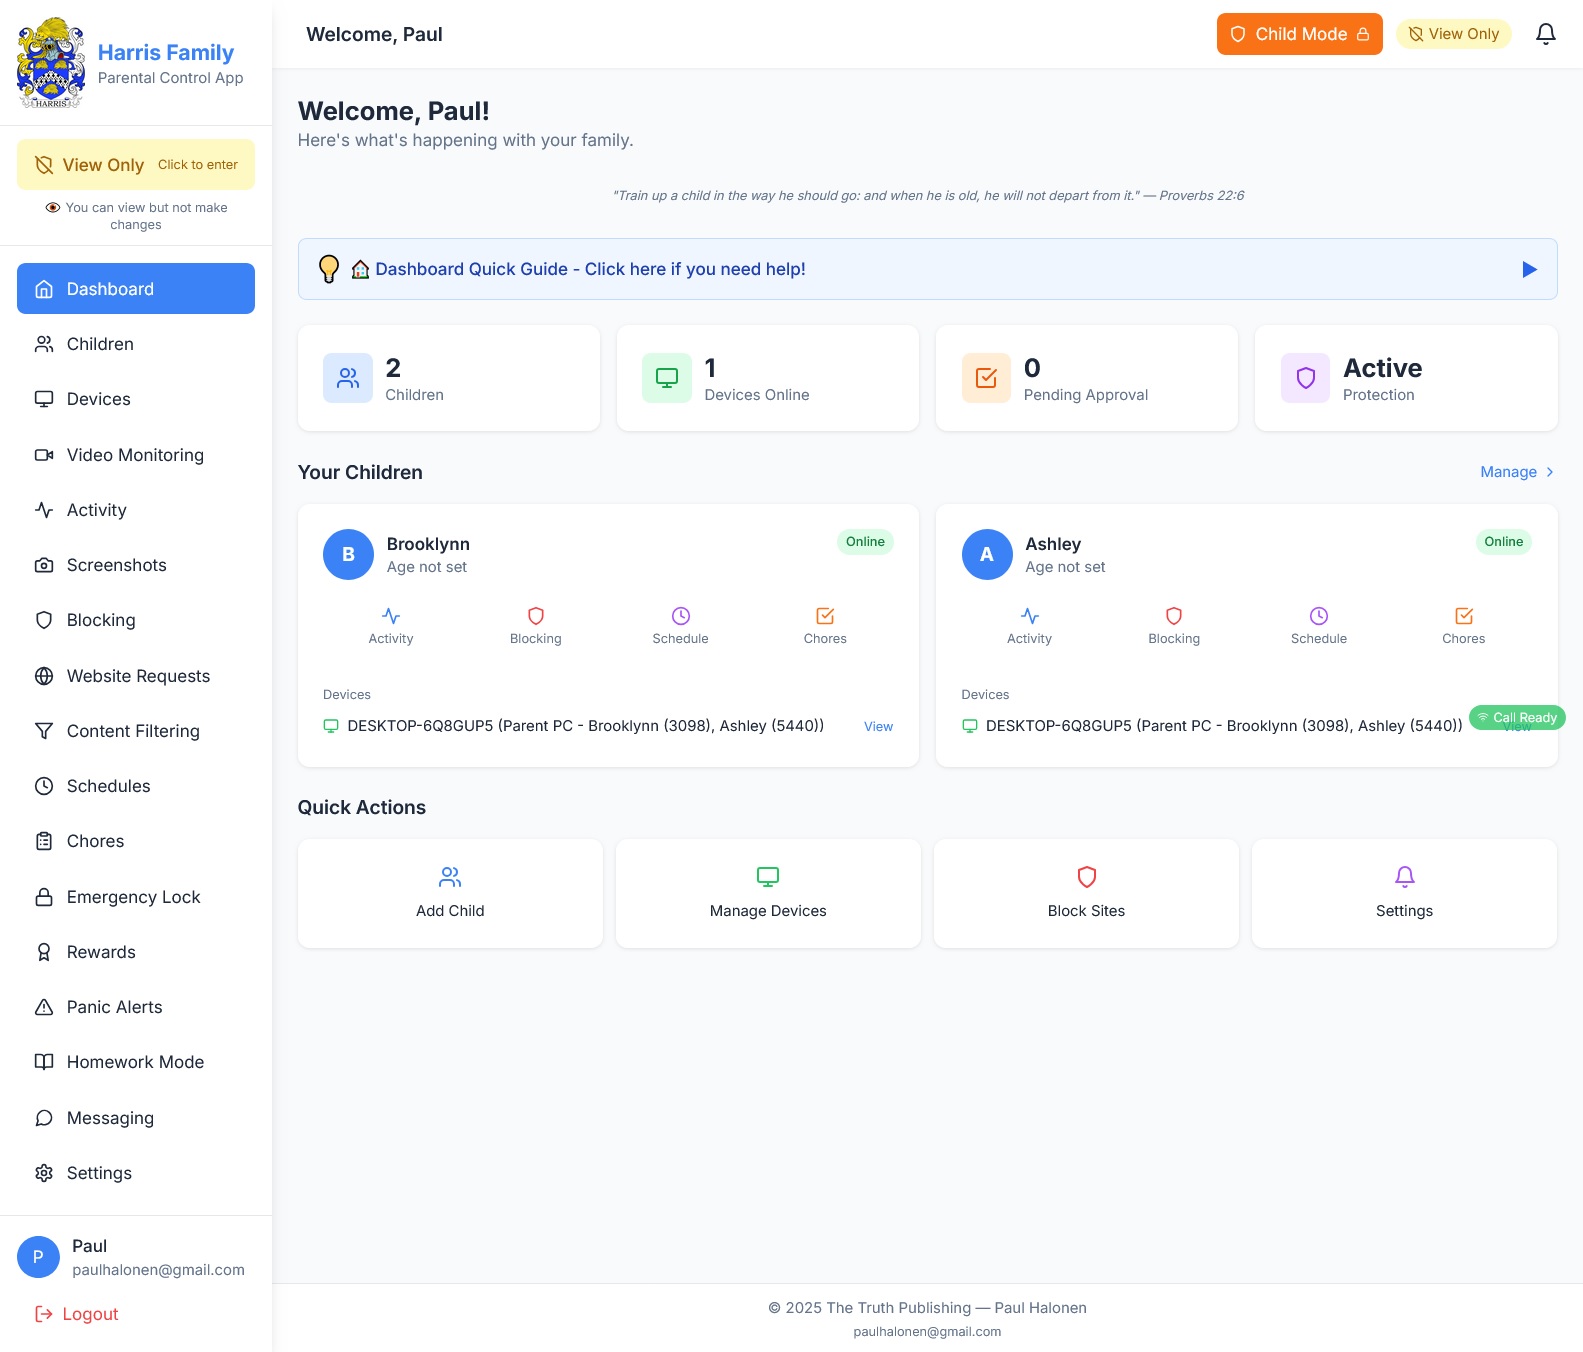
Task: Open Rewards in sidebar
Action: pyautogui.click(x=136, y=952)
